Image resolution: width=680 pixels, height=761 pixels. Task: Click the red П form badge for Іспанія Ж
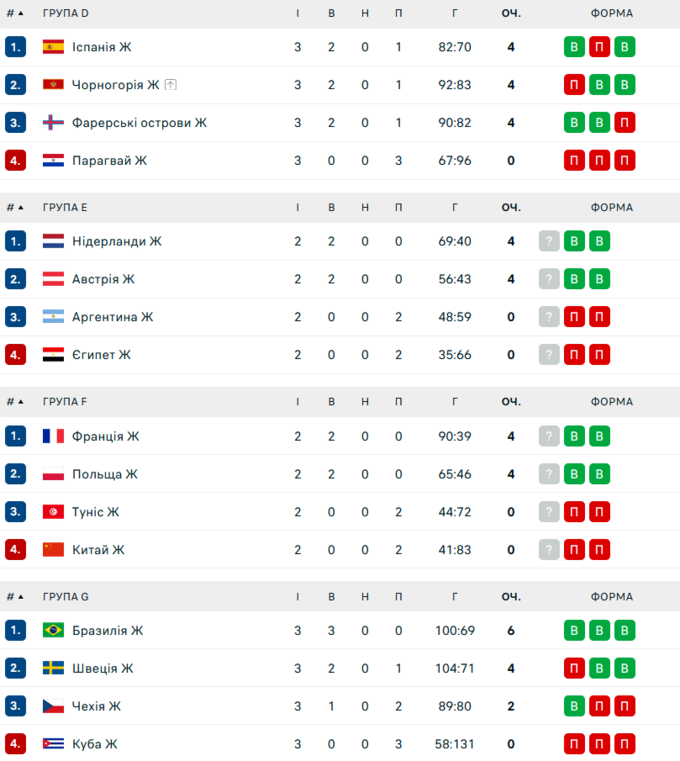(x=599, y=47)
